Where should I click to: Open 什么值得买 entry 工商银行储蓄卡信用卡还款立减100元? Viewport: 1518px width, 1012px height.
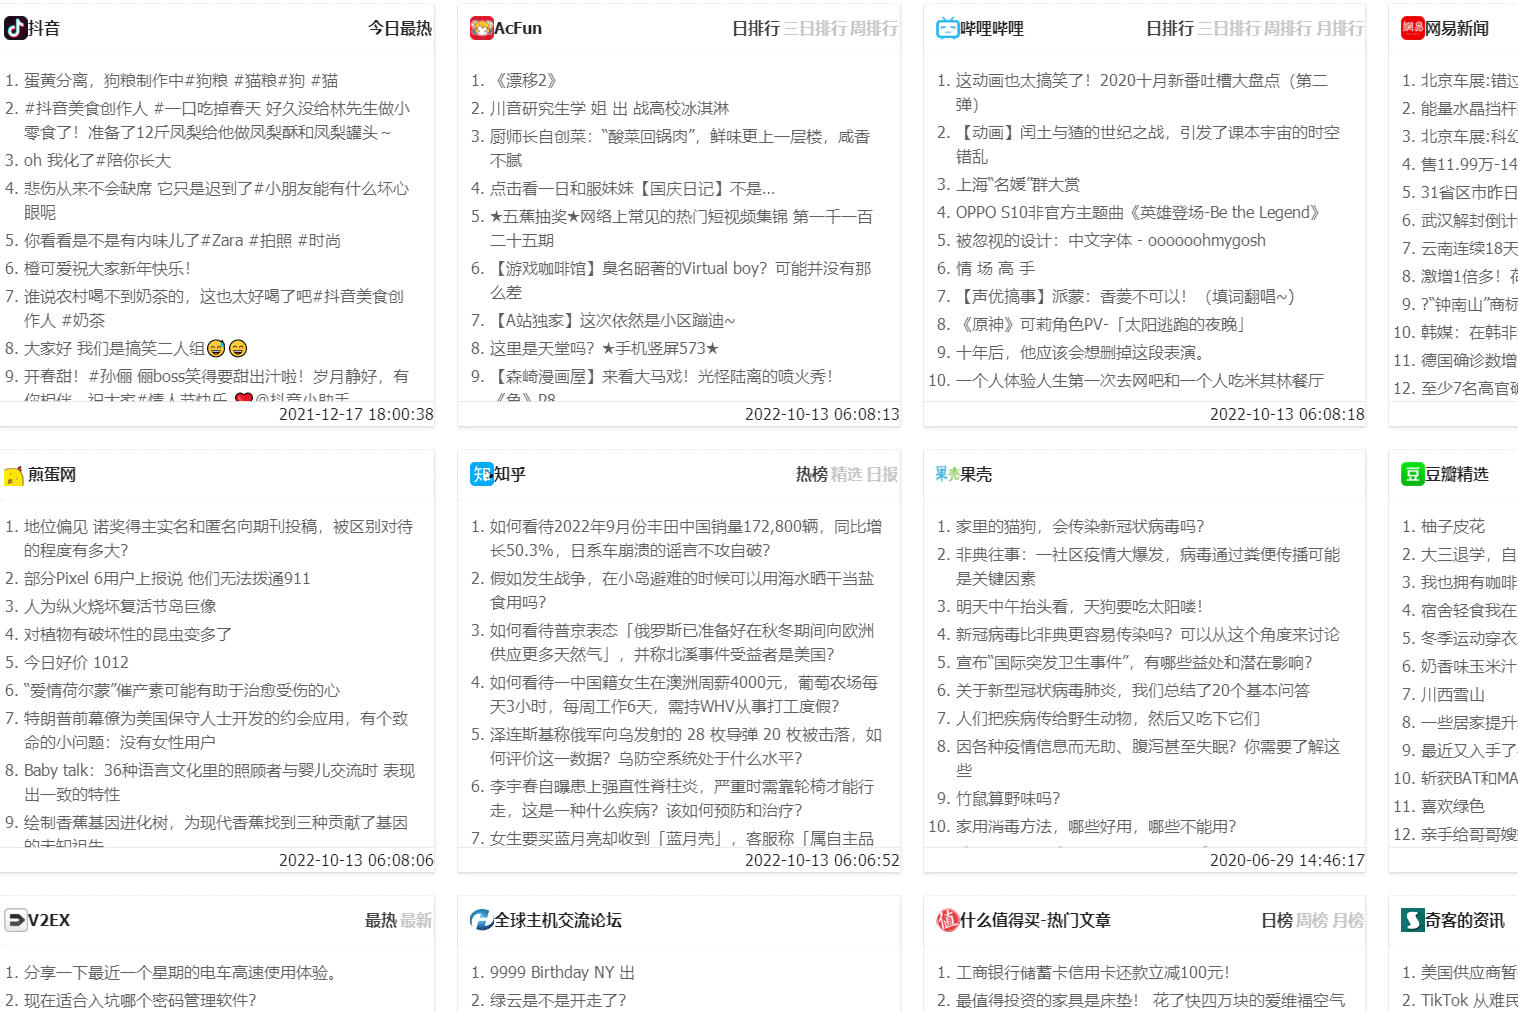[x=1092, y=972]
